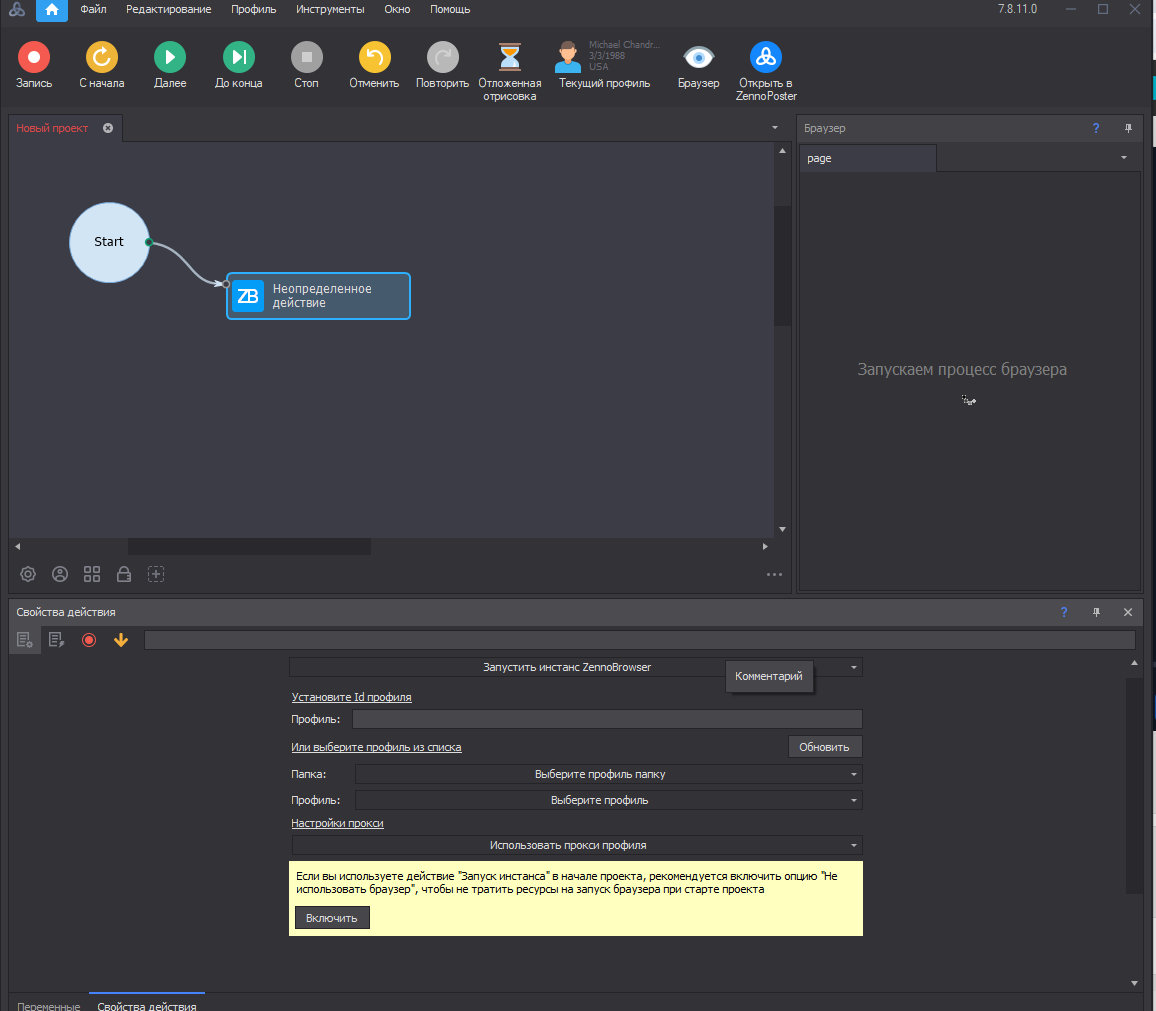Viewport: 1156px width, 1011px height.
Task: Open Настройки прокси link
Action: (x=337, y=823)
